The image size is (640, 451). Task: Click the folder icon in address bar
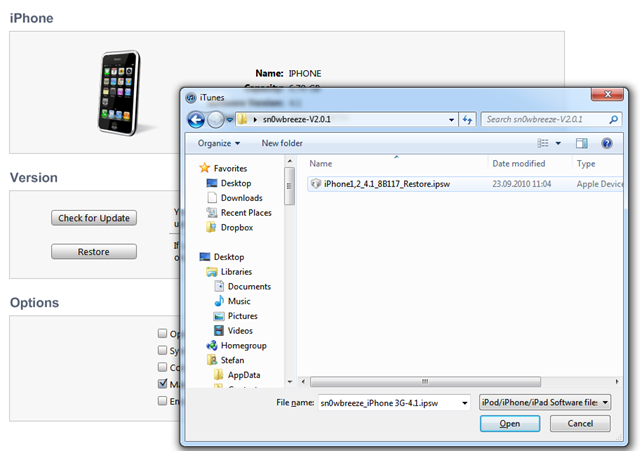(242, 119)
